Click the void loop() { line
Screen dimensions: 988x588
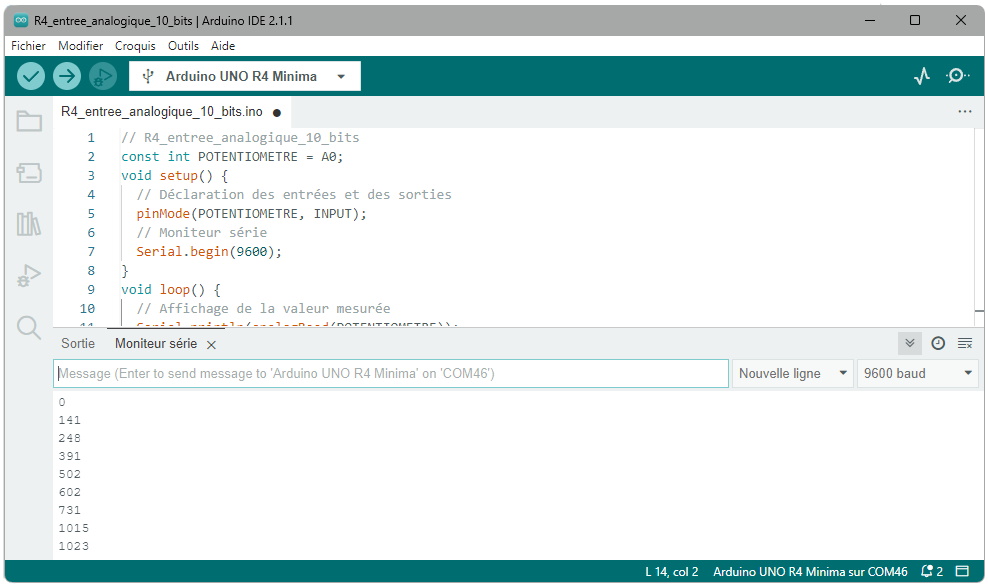pyautogui.click(x=171, y=290)
